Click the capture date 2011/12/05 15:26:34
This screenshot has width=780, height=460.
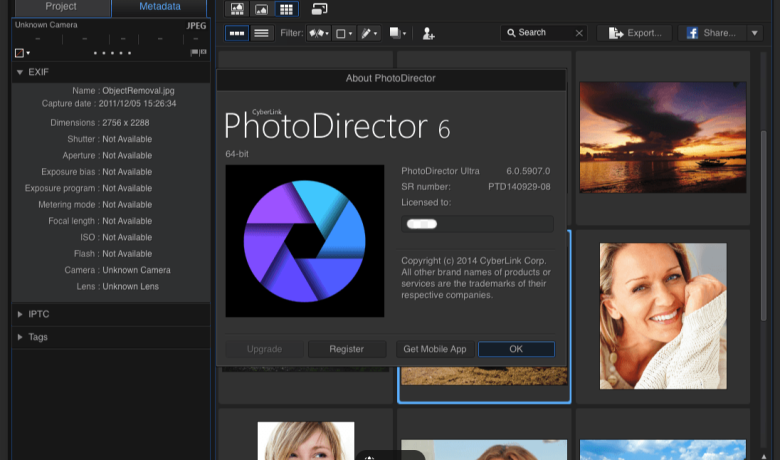click(137, 103)
